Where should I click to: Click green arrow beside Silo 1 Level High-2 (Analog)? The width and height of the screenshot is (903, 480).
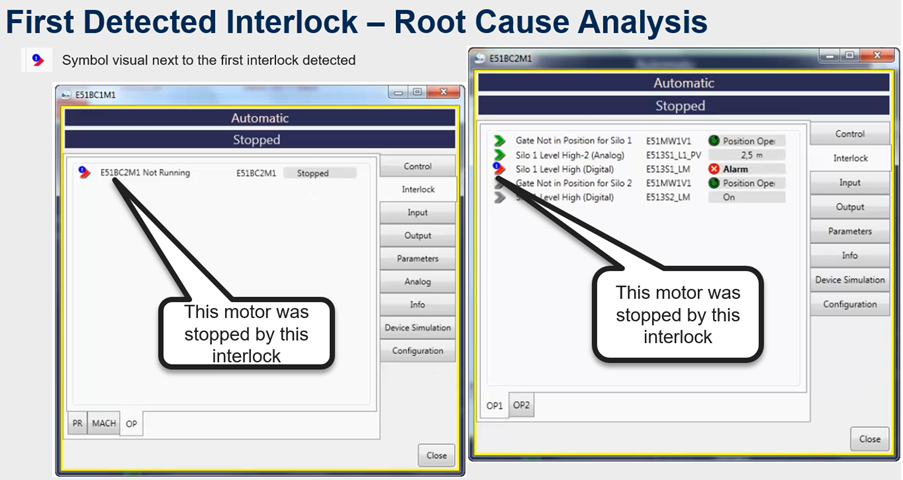[499, 155]
